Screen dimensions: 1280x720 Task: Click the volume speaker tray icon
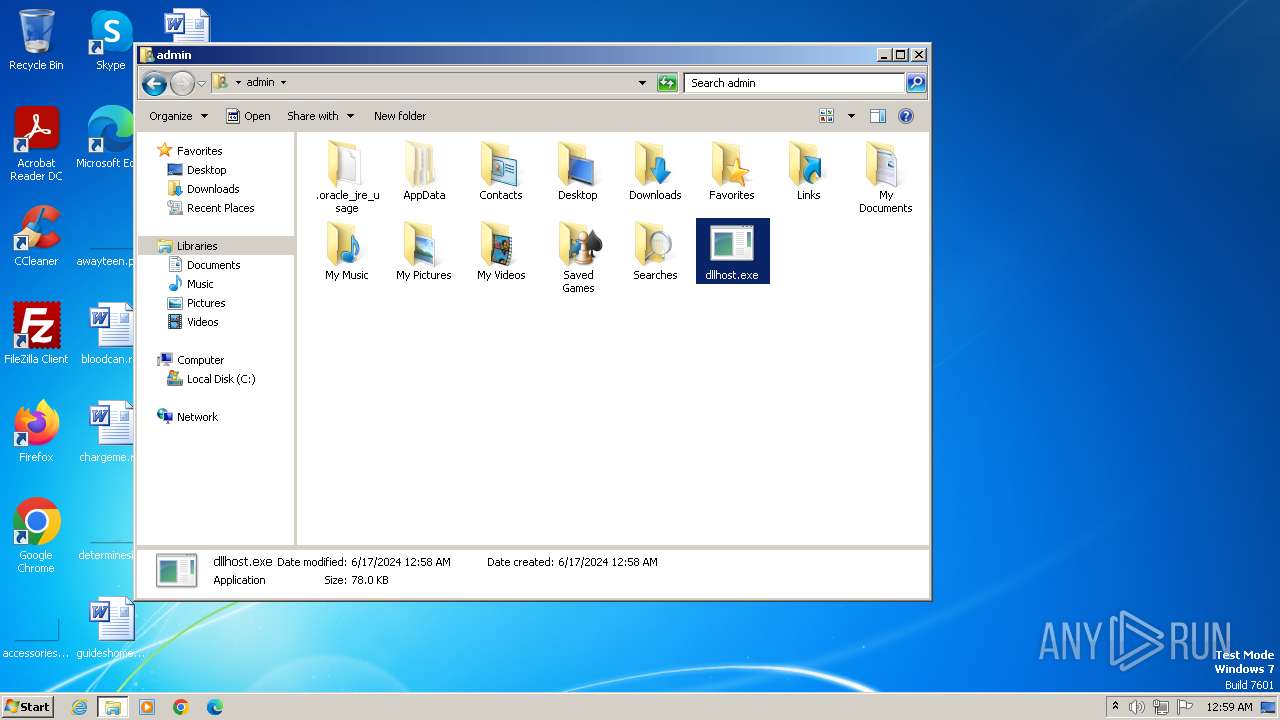1137,707
